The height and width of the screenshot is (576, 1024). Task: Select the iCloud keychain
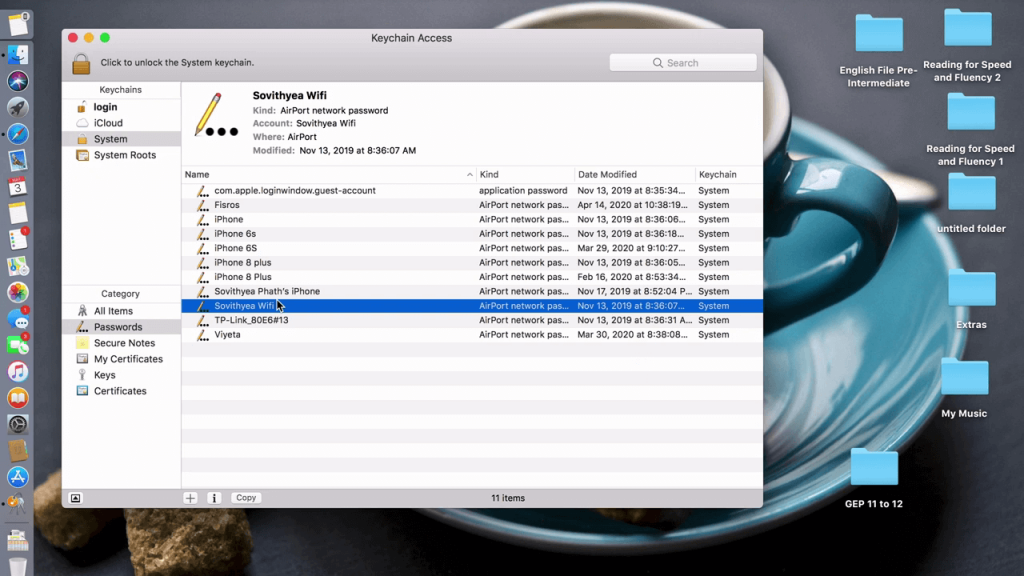tap(108, 123)
